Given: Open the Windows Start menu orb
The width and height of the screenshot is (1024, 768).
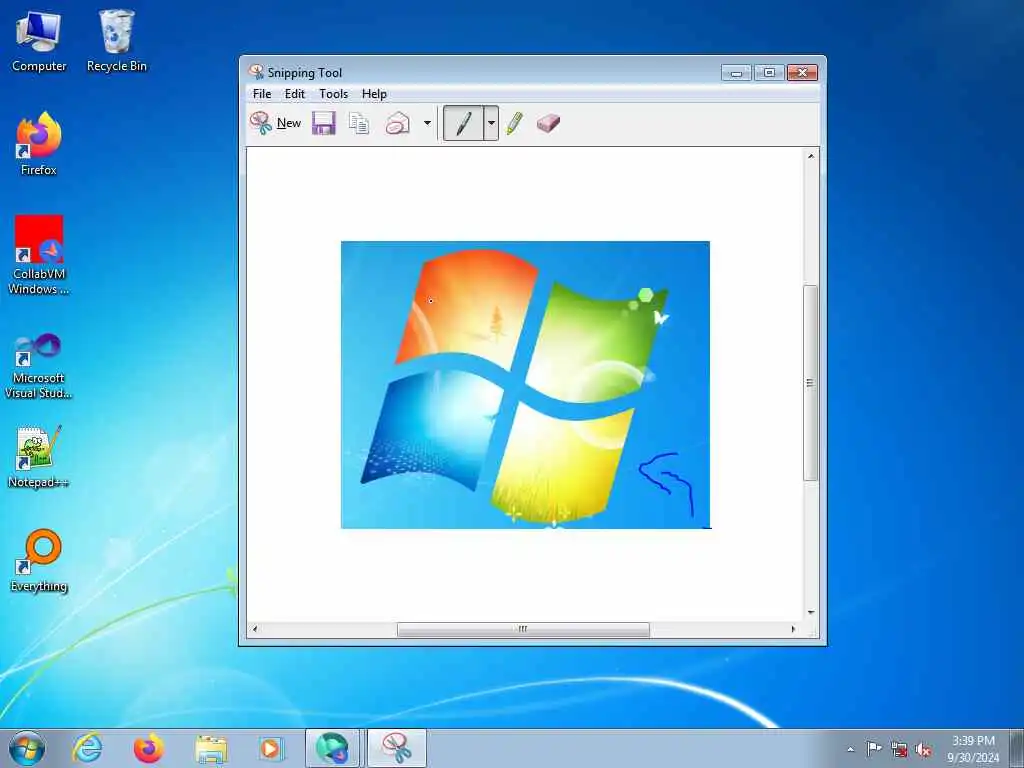Looking at the screenshot, I should click(27, 748).
